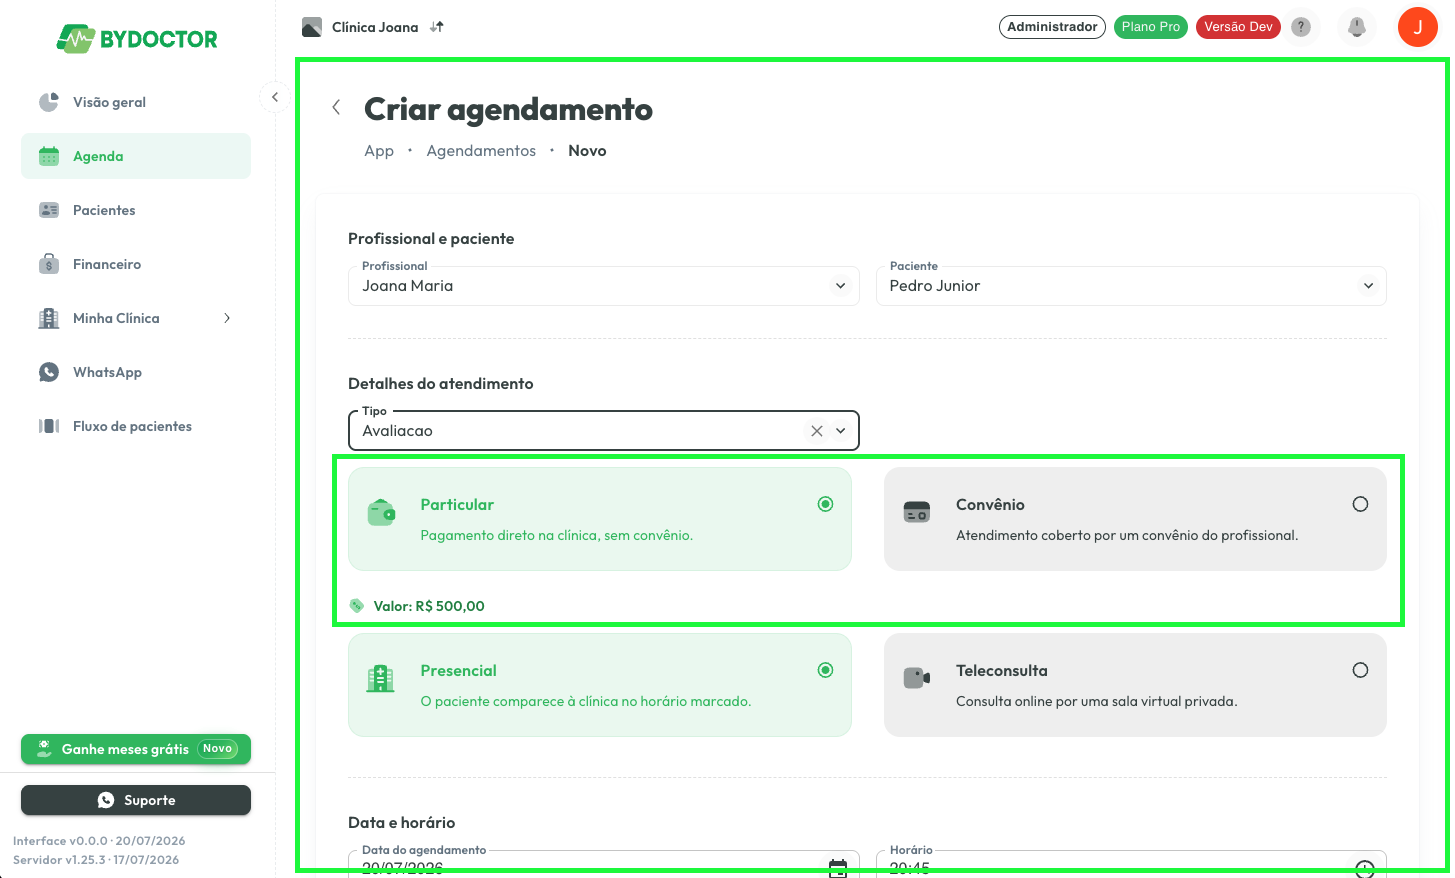This screenshot has height=878, width=1455.
Task: Open WhatsApp menu item
Action: tap(136, 372)
